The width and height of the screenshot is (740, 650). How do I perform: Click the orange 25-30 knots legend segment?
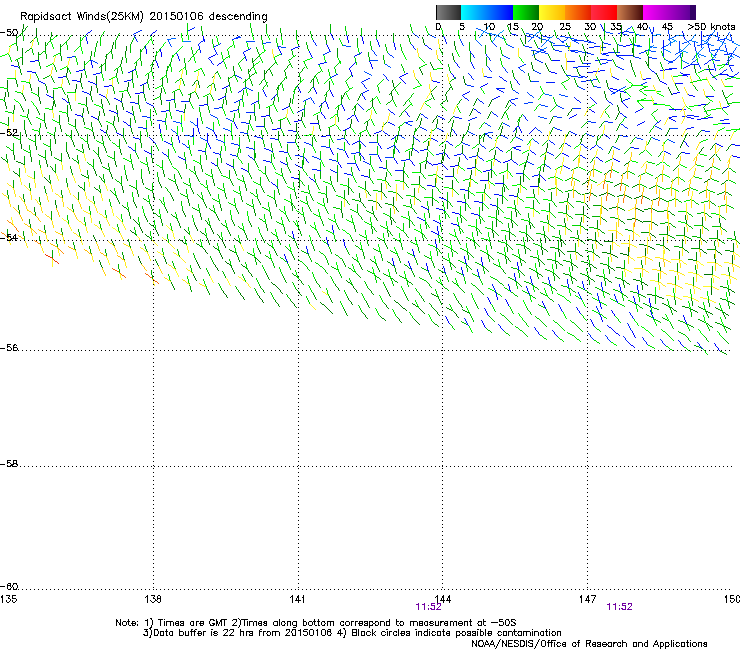coord(578,12)
